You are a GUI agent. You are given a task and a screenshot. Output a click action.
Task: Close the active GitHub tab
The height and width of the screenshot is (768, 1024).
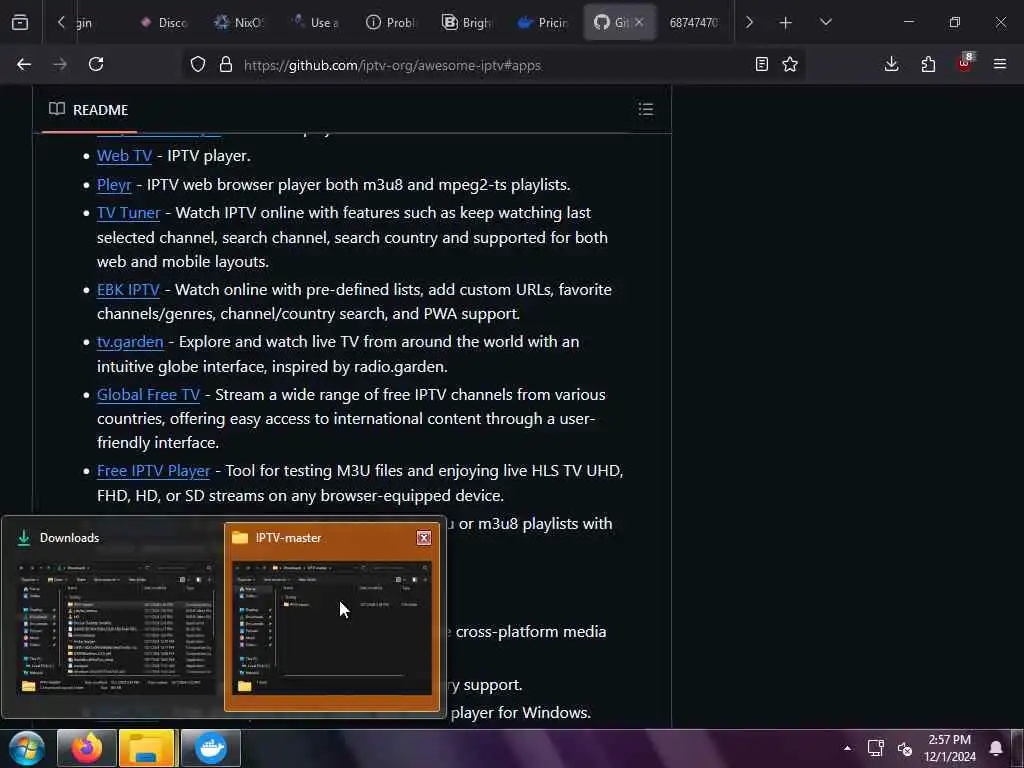[639, 22]
